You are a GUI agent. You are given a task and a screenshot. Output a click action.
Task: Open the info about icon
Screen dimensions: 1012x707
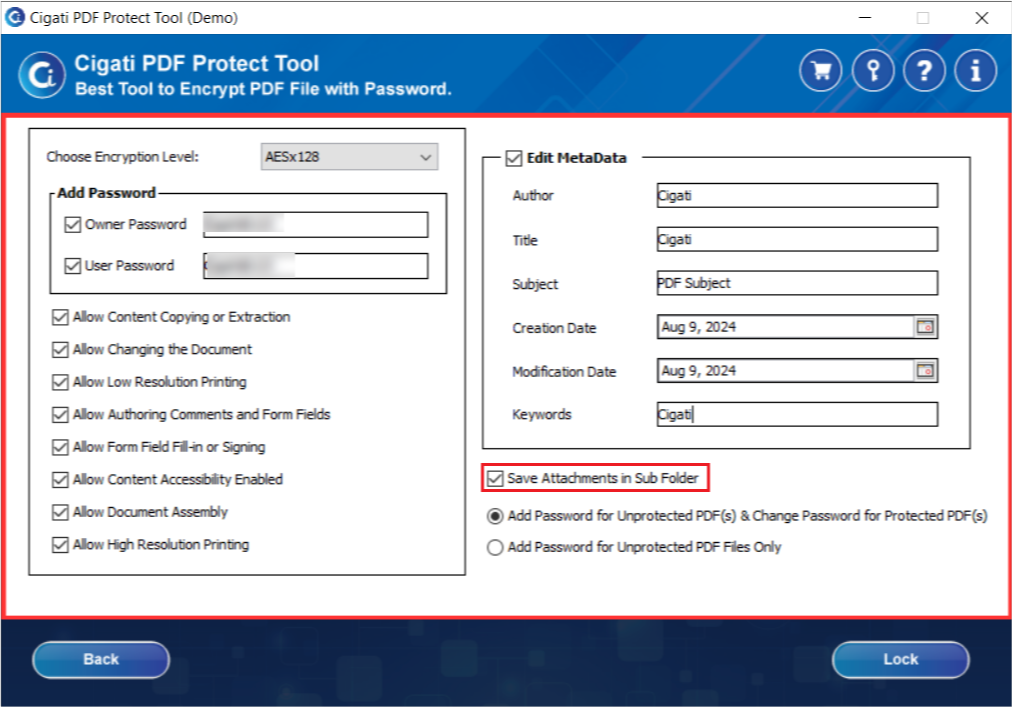click(975, 70)
